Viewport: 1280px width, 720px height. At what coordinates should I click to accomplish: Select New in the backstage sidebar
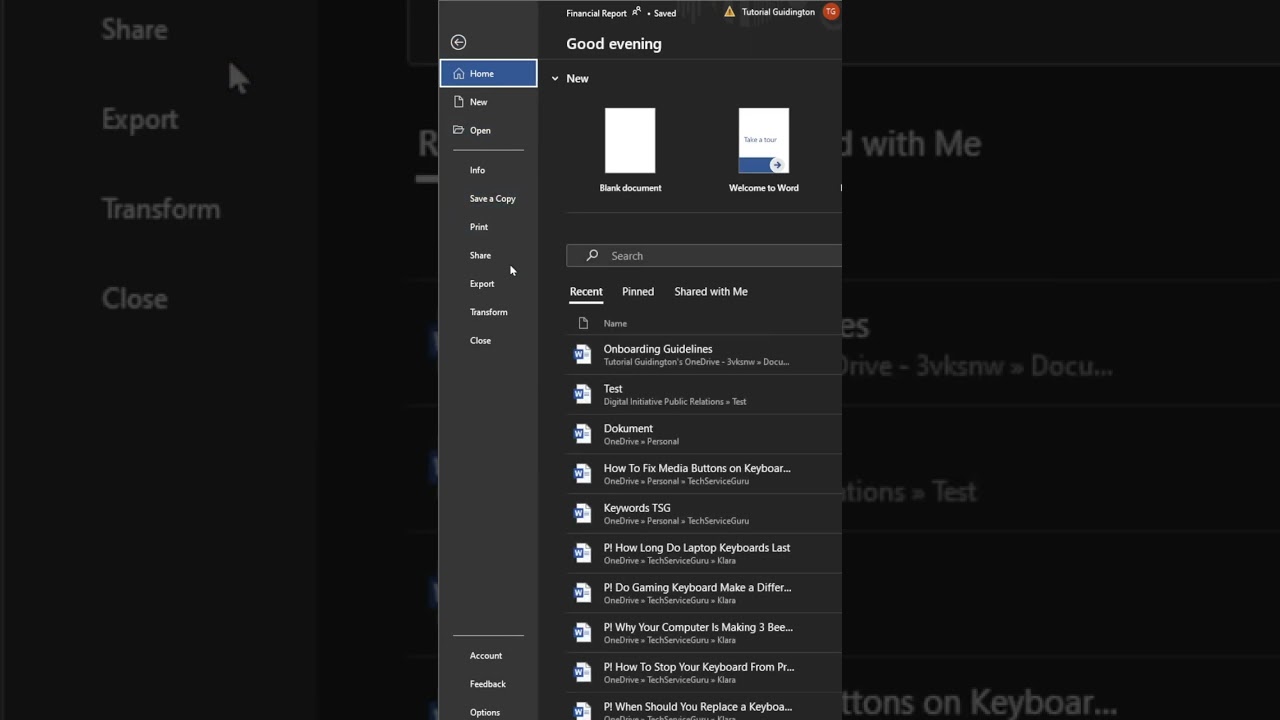coord(488,102)
